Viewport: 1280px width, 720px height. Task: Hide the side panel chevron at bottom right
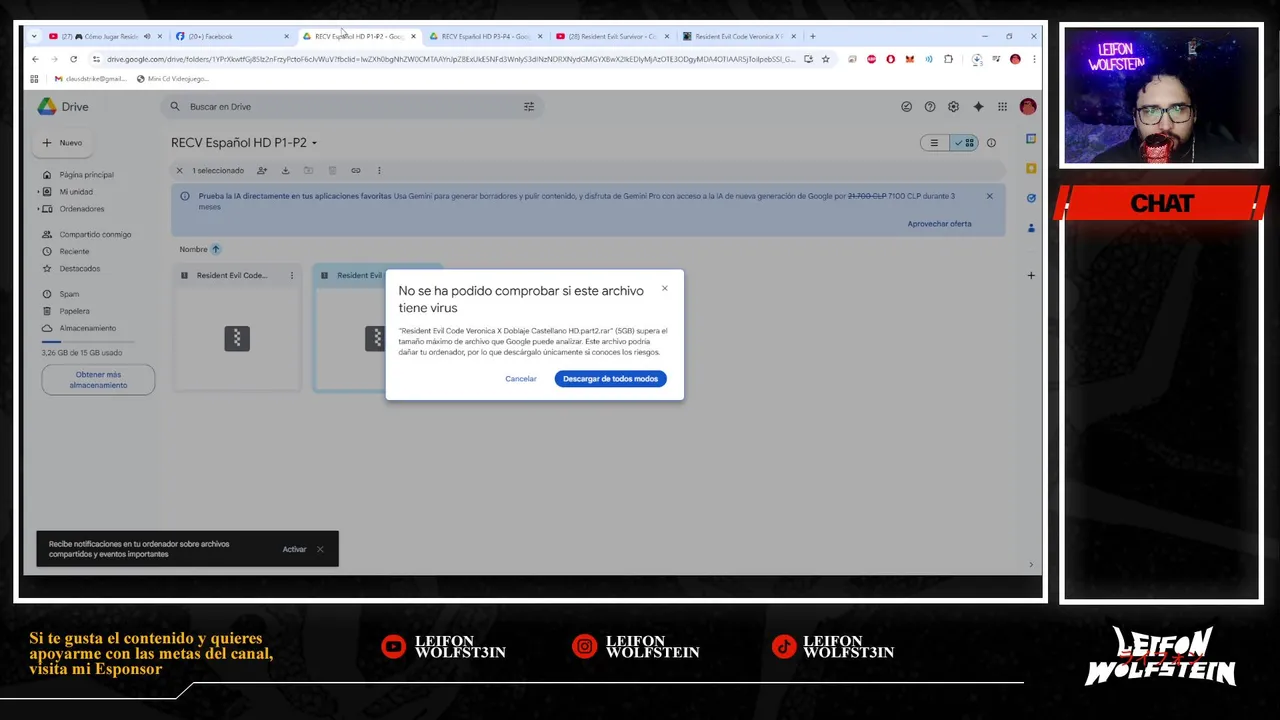1031,565
